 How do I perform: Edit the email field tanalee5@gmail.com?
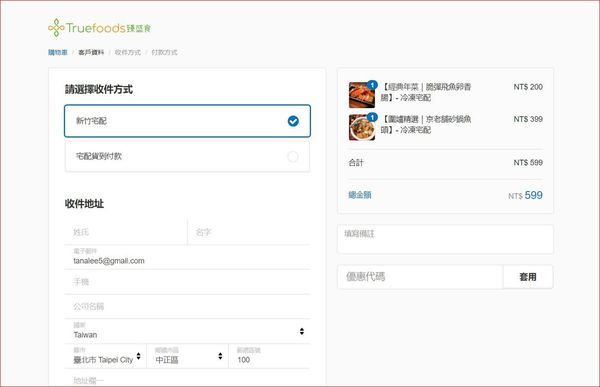pos(188,257)
